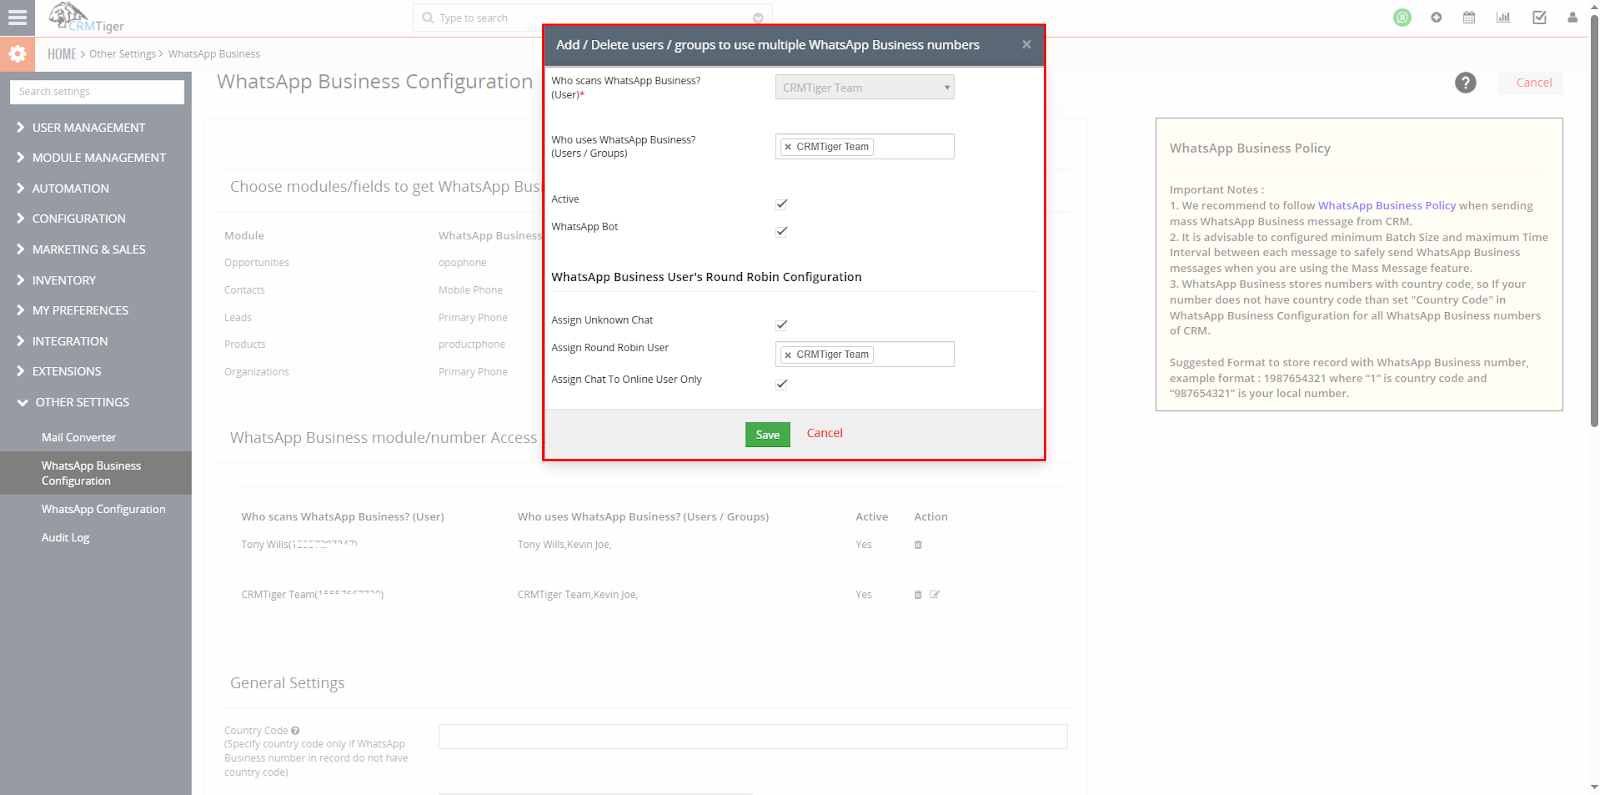
Task: Open the Who scans WhatsApp Business dropdown
Action: [864, 87]
